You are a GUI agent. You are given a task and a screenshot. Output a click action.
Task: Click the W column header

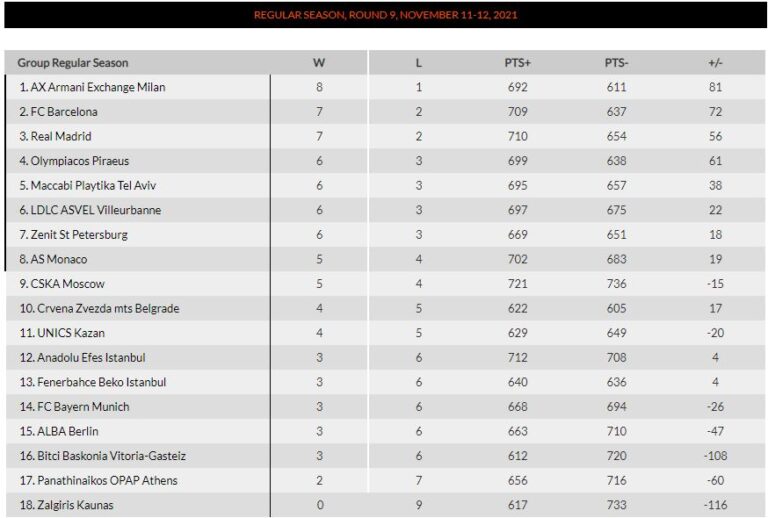pos(319,63)
